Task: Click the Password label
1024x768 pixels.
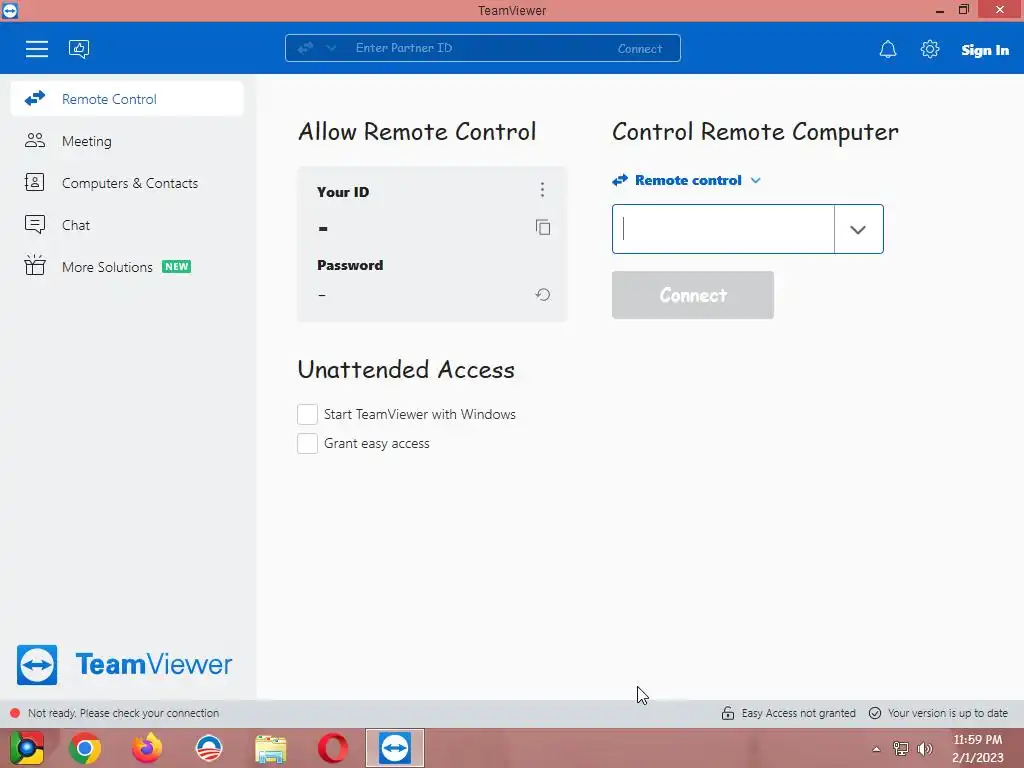Action: click(x=350, y=265)
